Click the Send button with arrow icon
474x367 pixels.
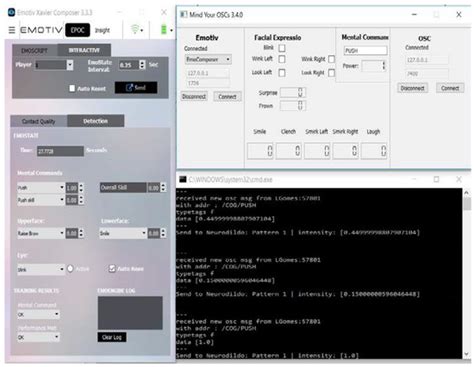click(x=136, y=88)
